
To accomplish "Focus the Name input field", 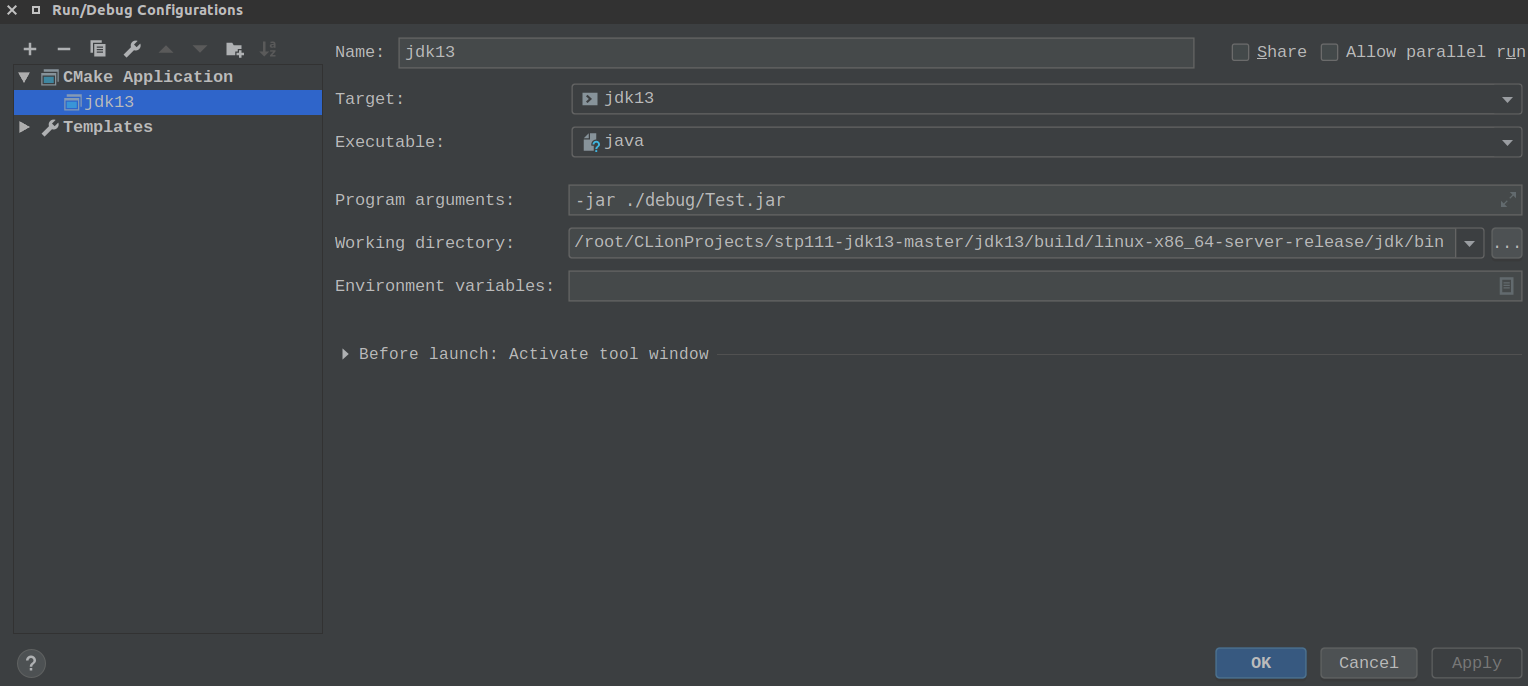I will (796, 52).
